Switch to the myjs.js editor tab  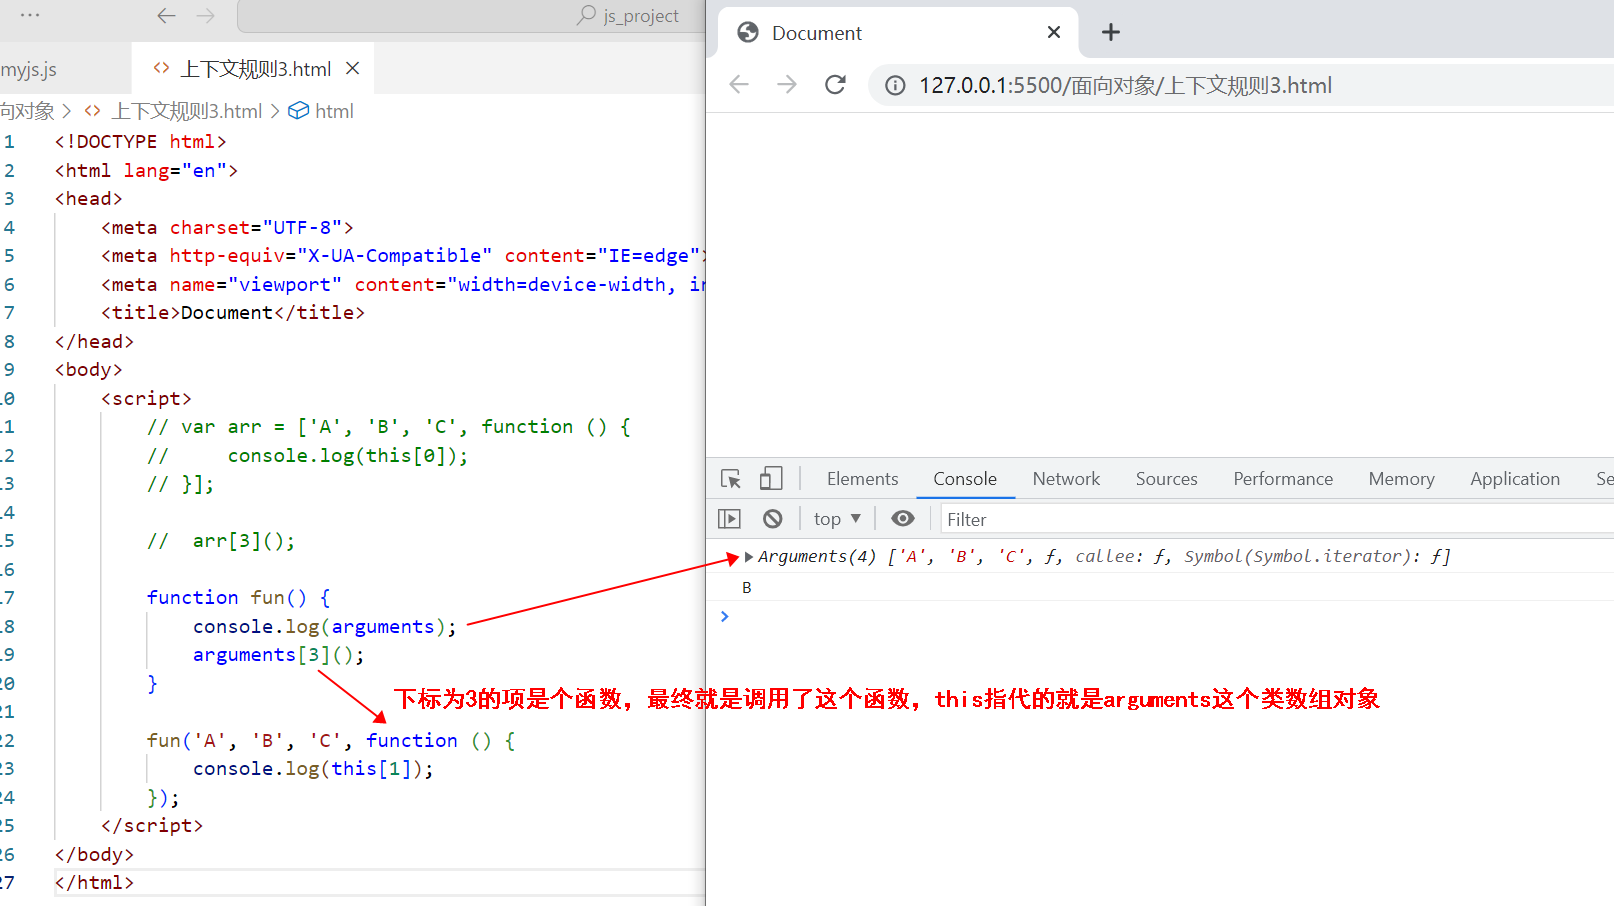pyautogui.click(x=29, y=69)
